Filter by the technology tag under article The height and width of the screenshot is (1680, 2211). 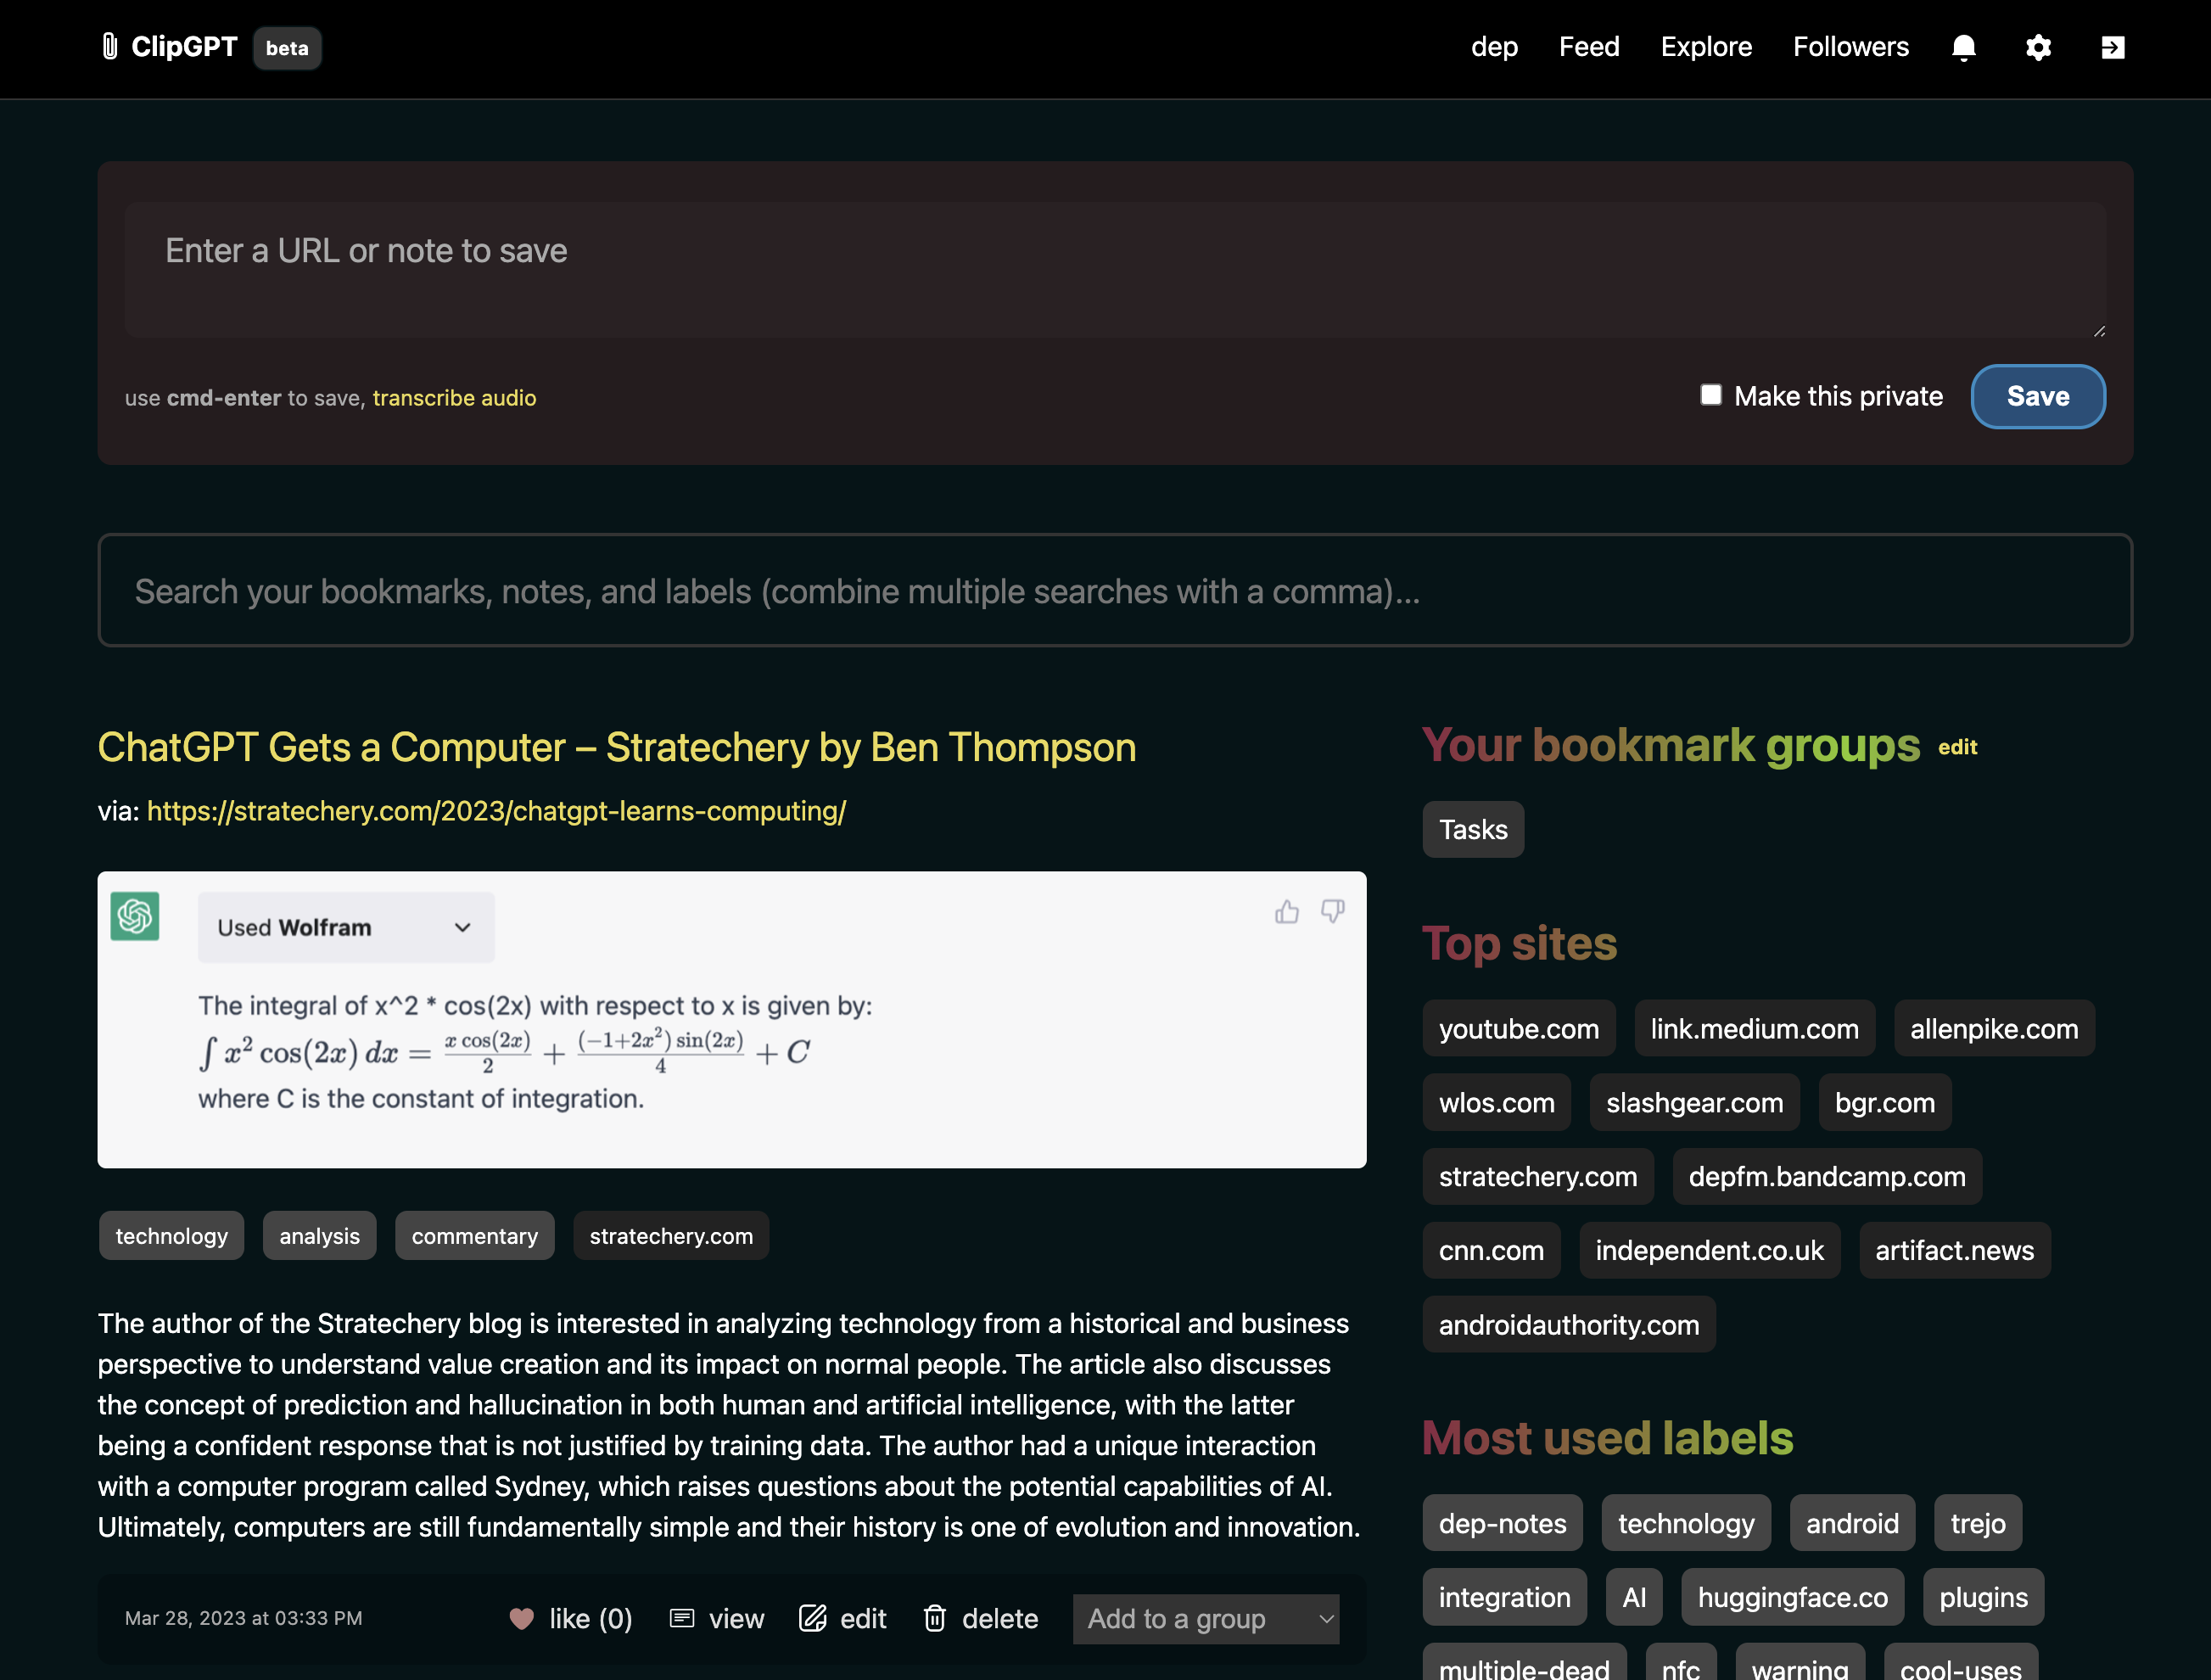pyautogui.click(x=171, y=1236)
